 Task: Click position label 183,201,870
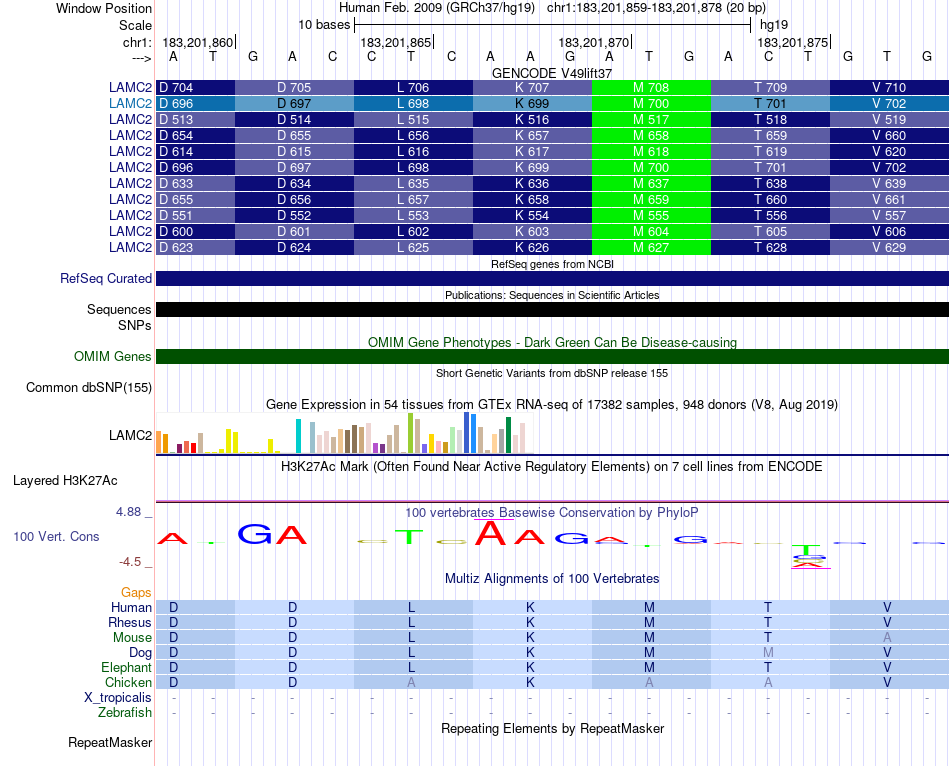pos(594,42)
